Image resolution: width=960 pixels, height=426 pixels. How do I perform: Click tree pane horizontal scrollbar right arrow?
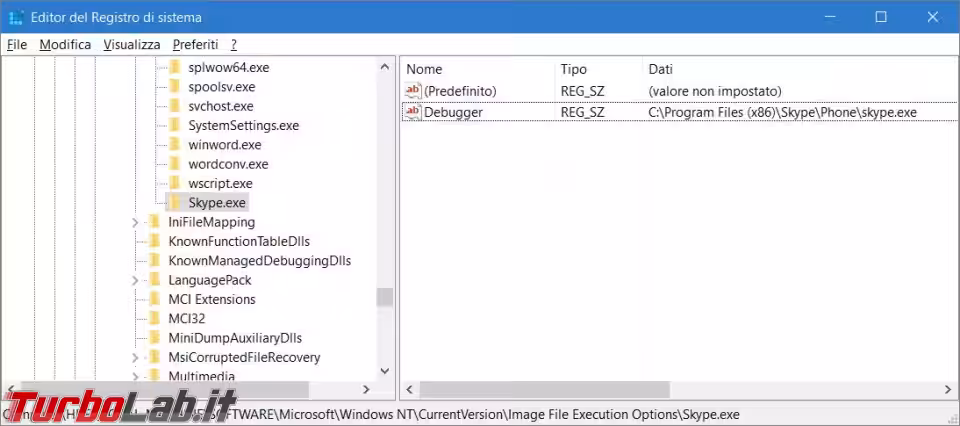pos(366,389)
